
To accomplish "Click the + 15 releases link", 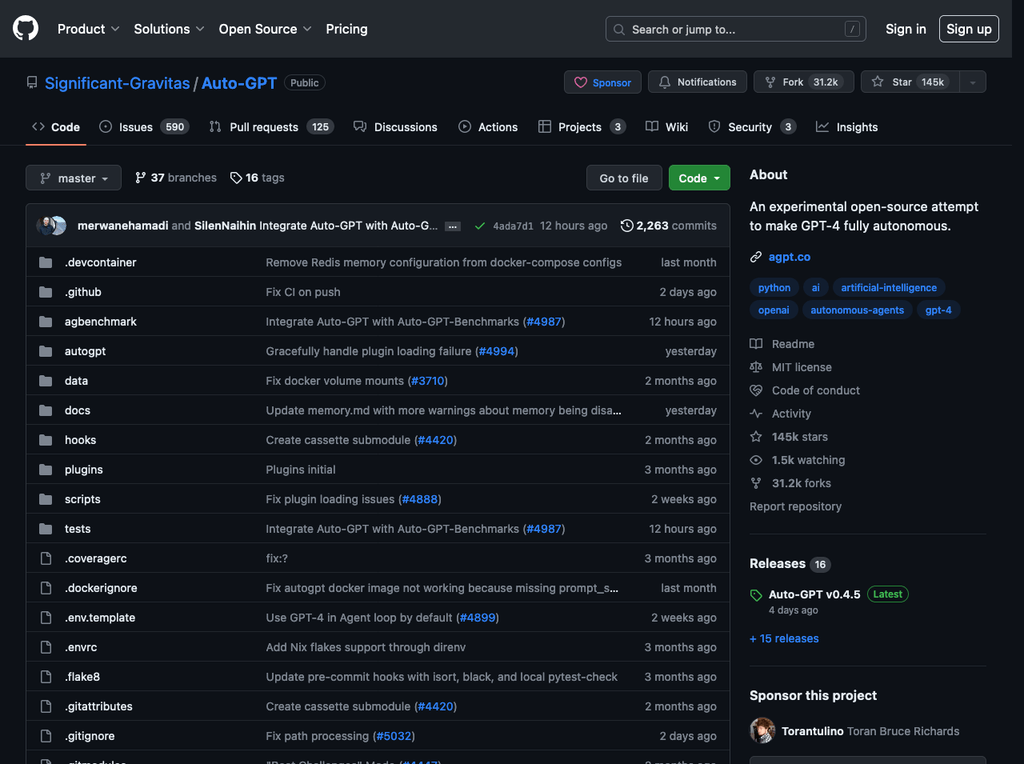I will (x=784, y=639).
